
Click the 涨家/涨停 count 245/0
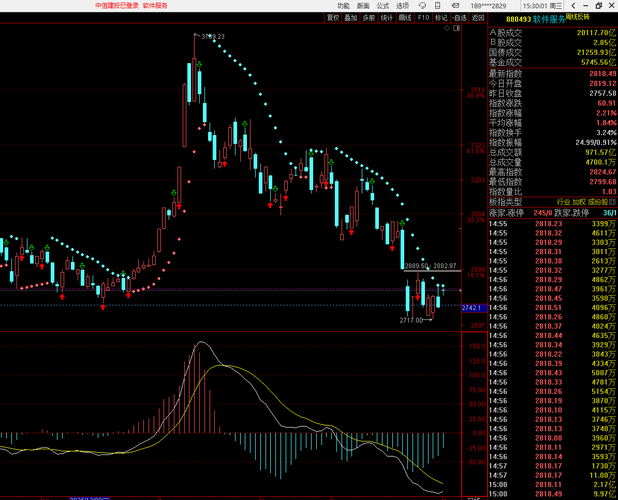pos(543,213)
